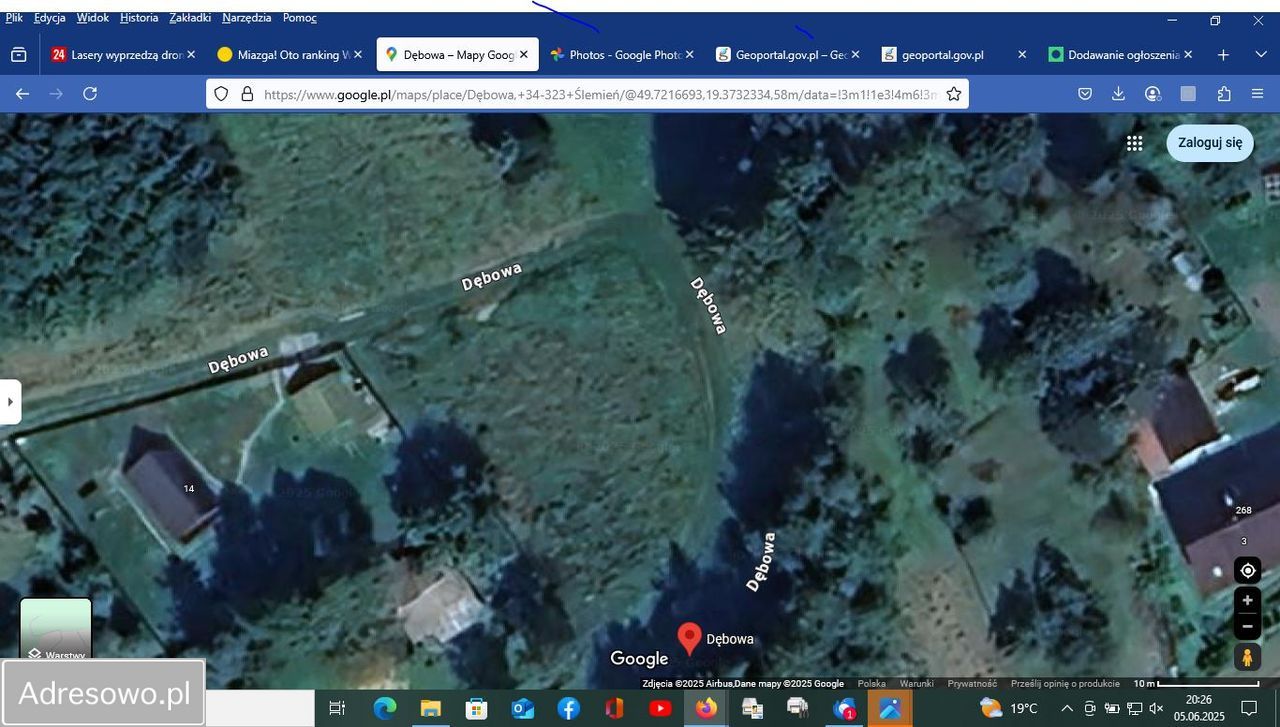The height and width of the screenshot is (727, 1280).
Task: Launch Microsoft Store from the taskbar
Action: point(477,708)
